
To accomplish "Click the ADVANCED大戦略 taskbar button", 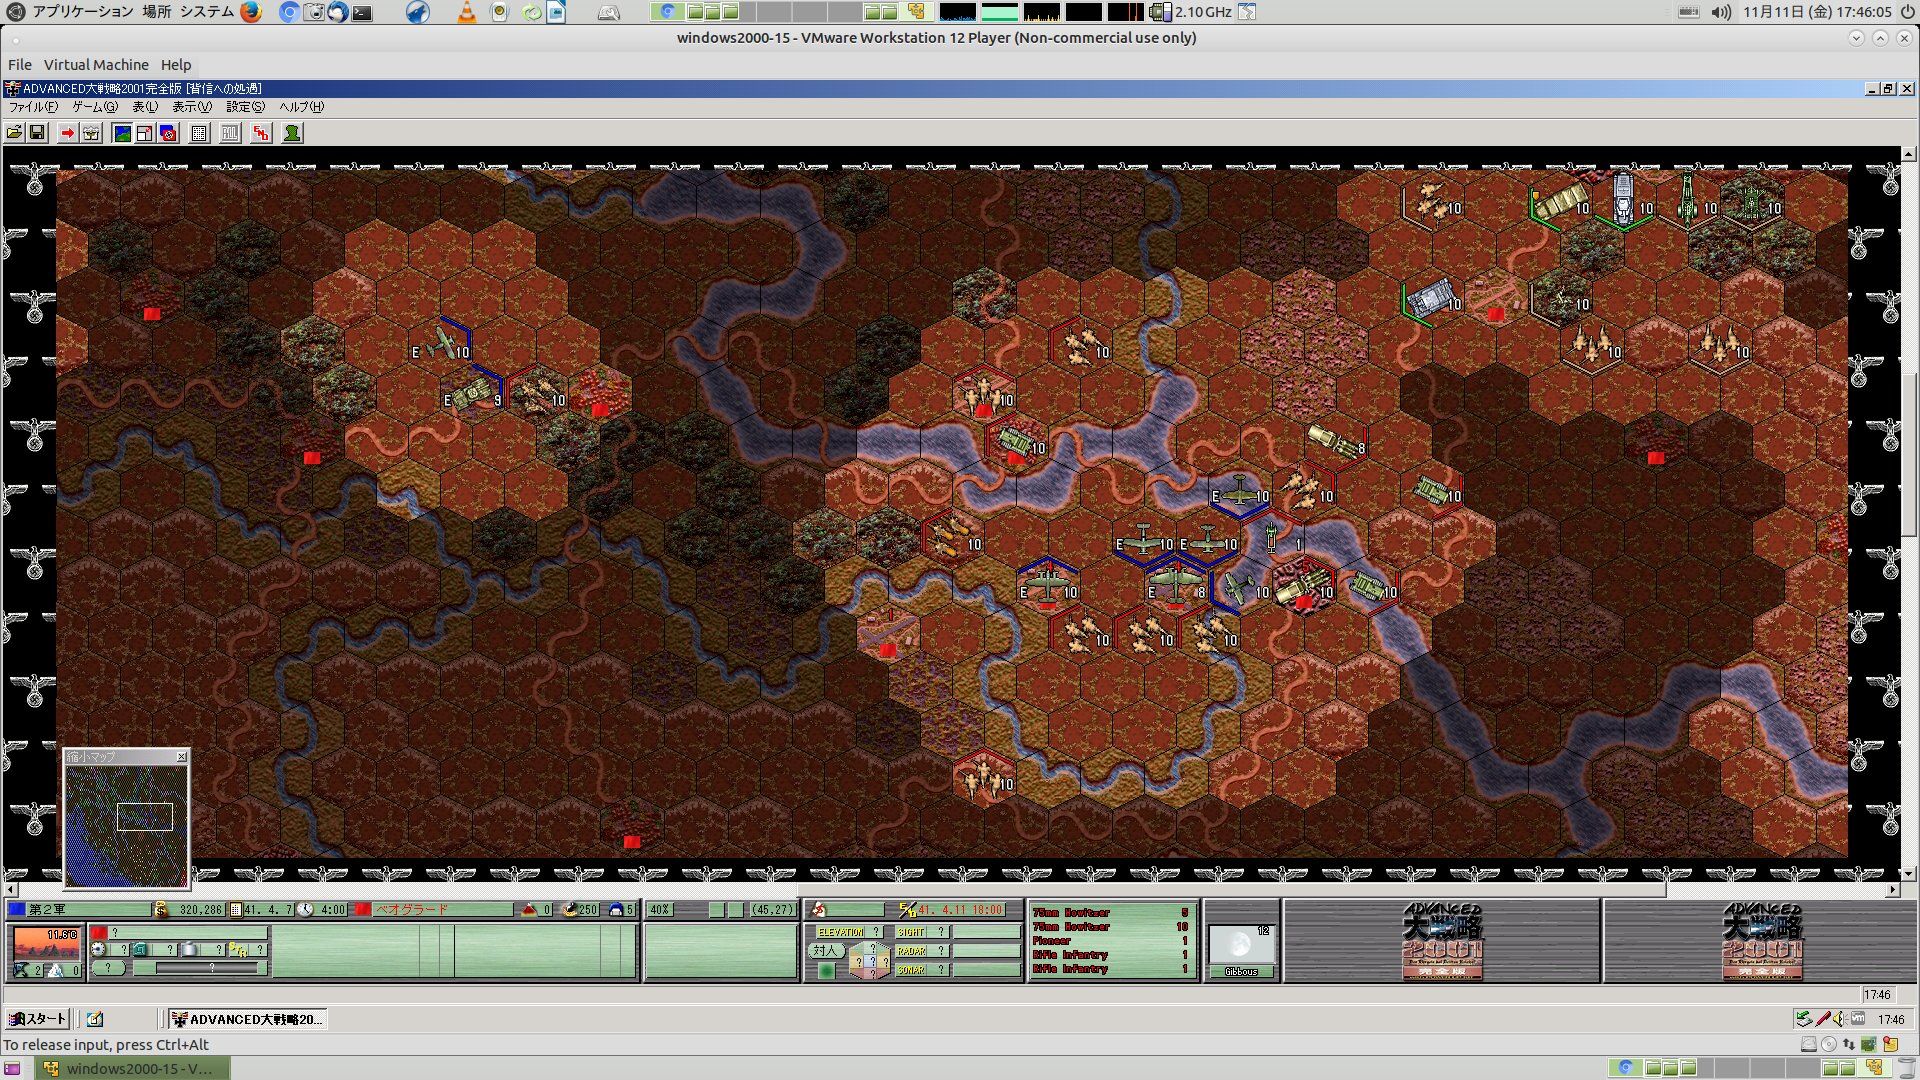I will [247, 1019].
